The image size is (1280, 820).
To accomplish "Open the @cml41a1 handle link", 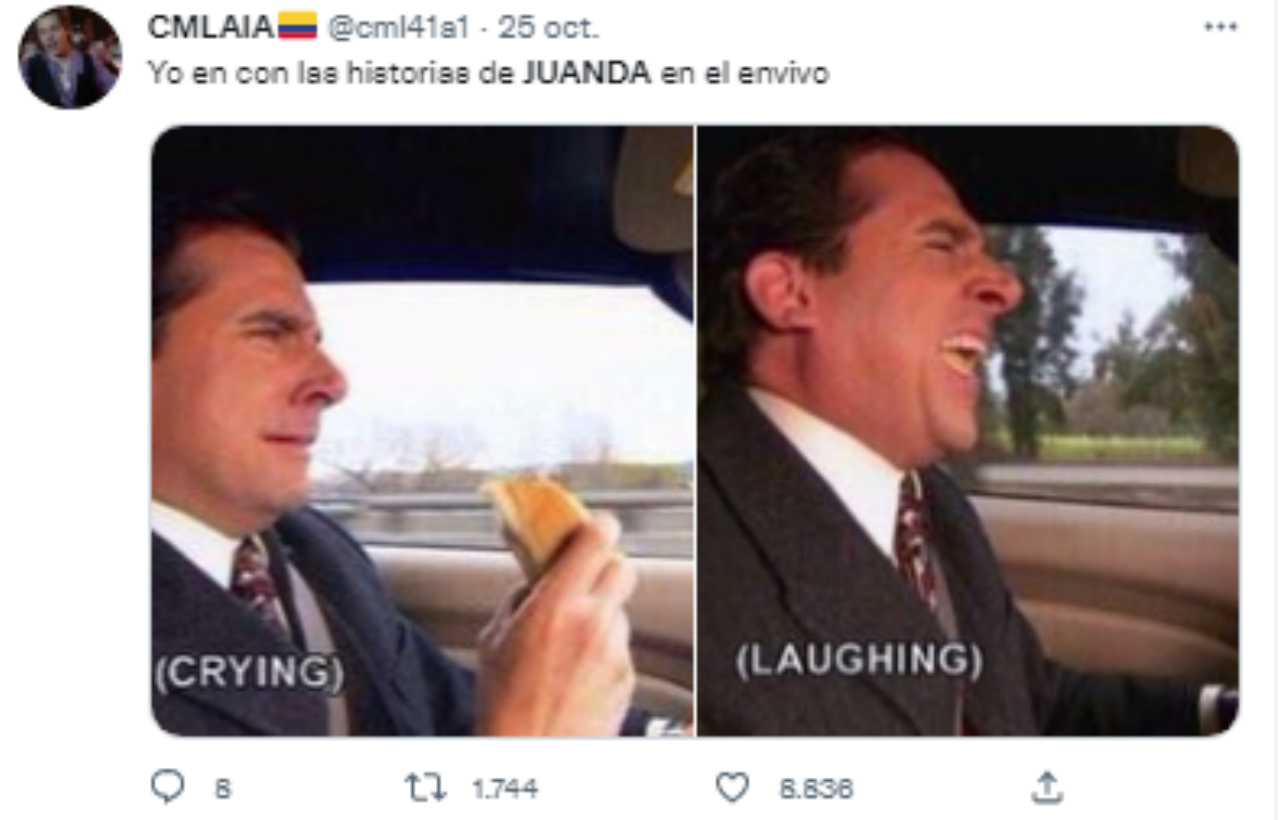I will click(x=397, y=28).
